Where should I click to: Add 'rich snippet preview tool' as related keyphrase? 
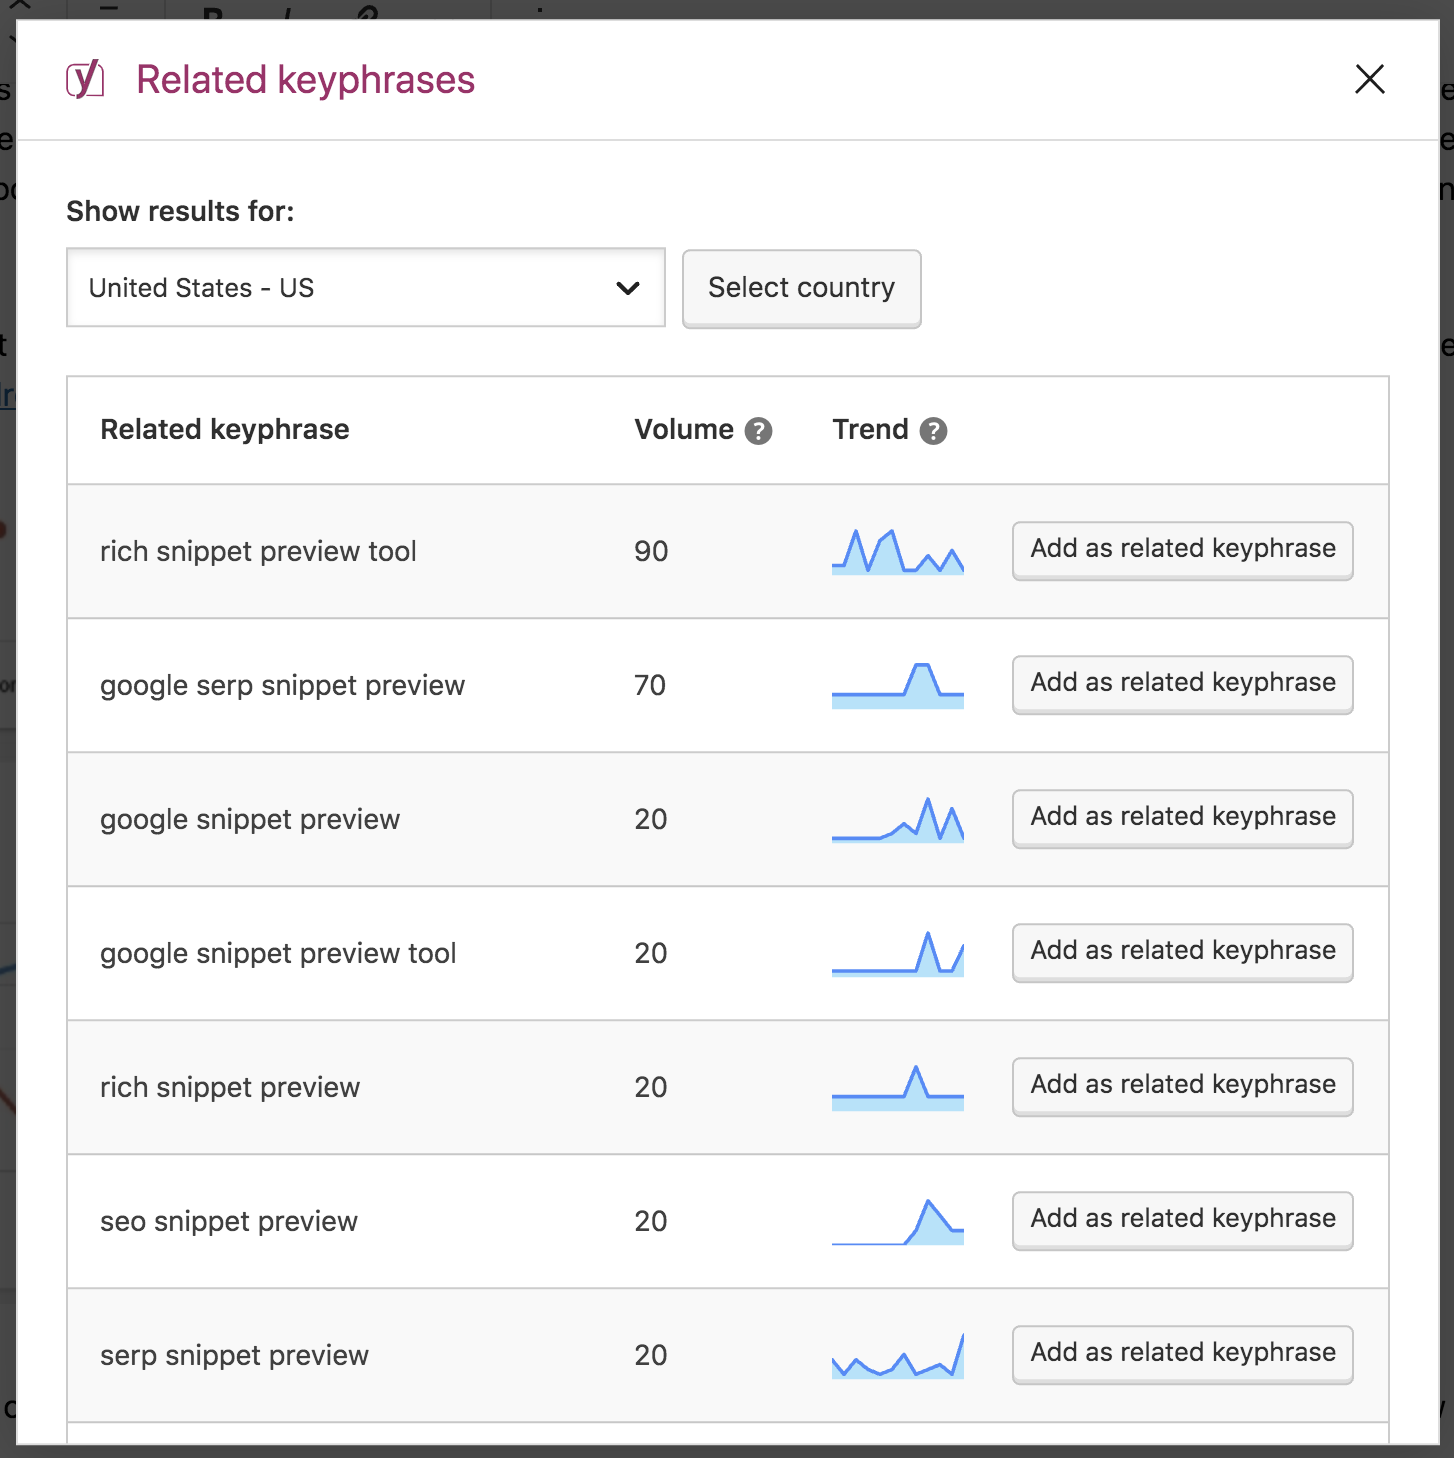coord(1182,549)
